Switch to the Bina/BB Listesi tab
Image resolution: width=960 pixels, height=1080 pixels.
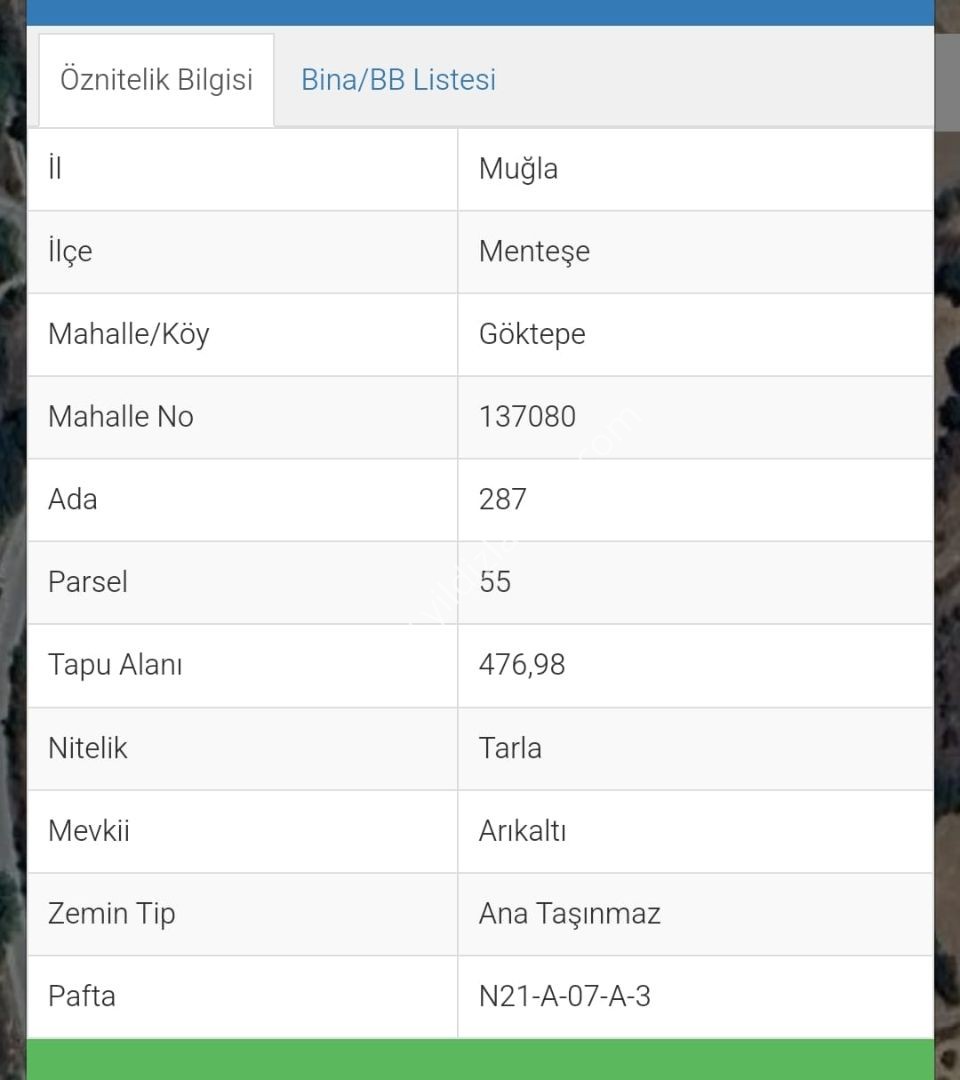point(398,80)
